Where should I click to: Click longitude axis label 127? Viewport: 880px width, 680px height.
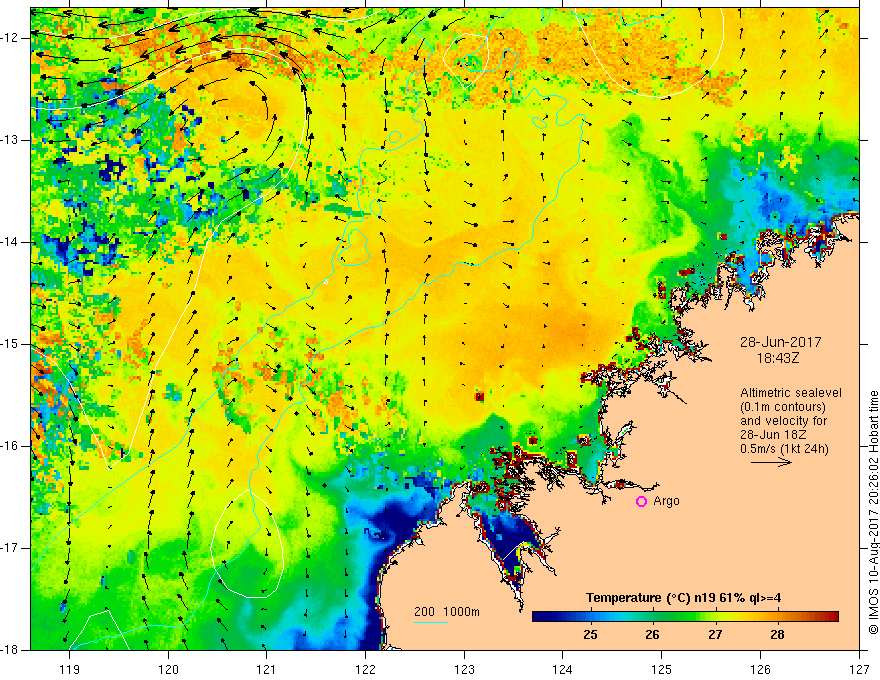point(859,669)
